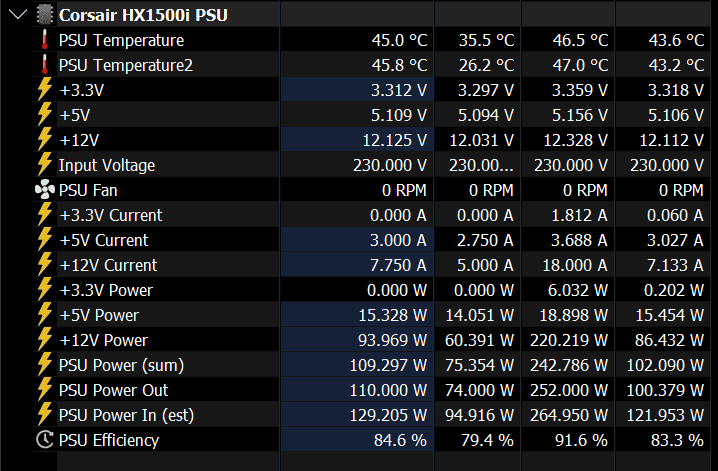
Task: Click the 7.750 A +12V Current value
Action: click(x=398, y=265)
